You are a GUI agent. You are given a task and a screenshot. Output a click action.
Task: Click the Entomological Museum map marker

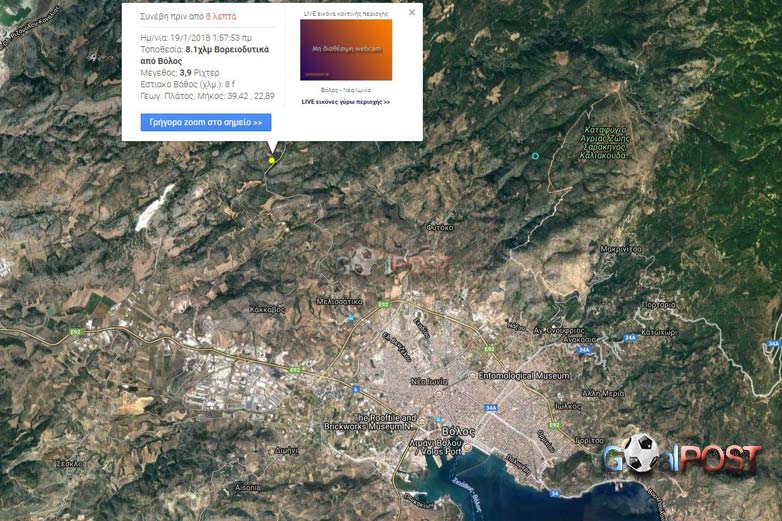click(472, 375)
